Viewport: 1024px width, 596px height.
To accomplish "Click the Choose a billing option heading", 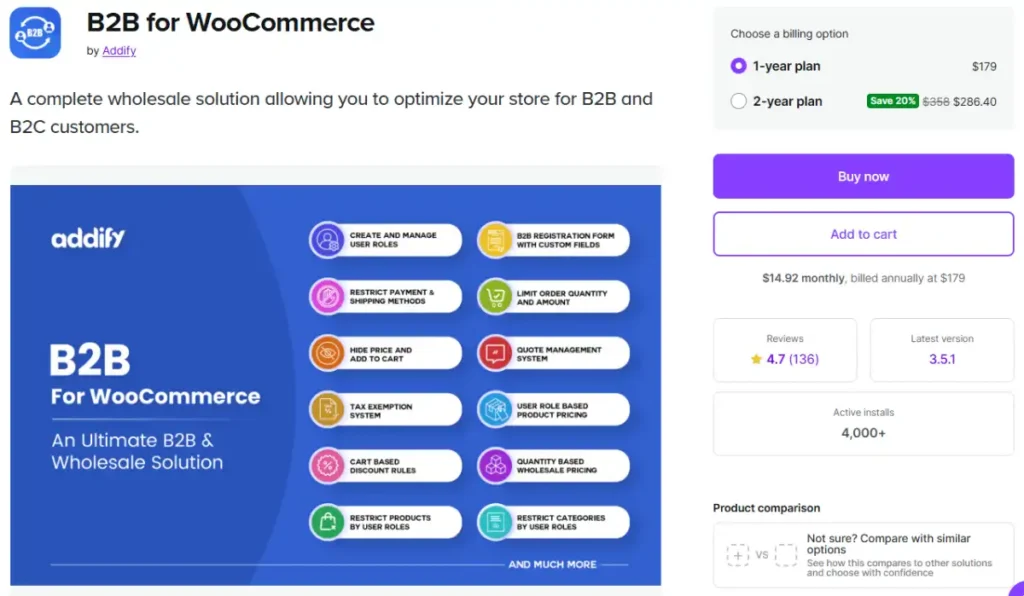I will click(x=789, y=34).
